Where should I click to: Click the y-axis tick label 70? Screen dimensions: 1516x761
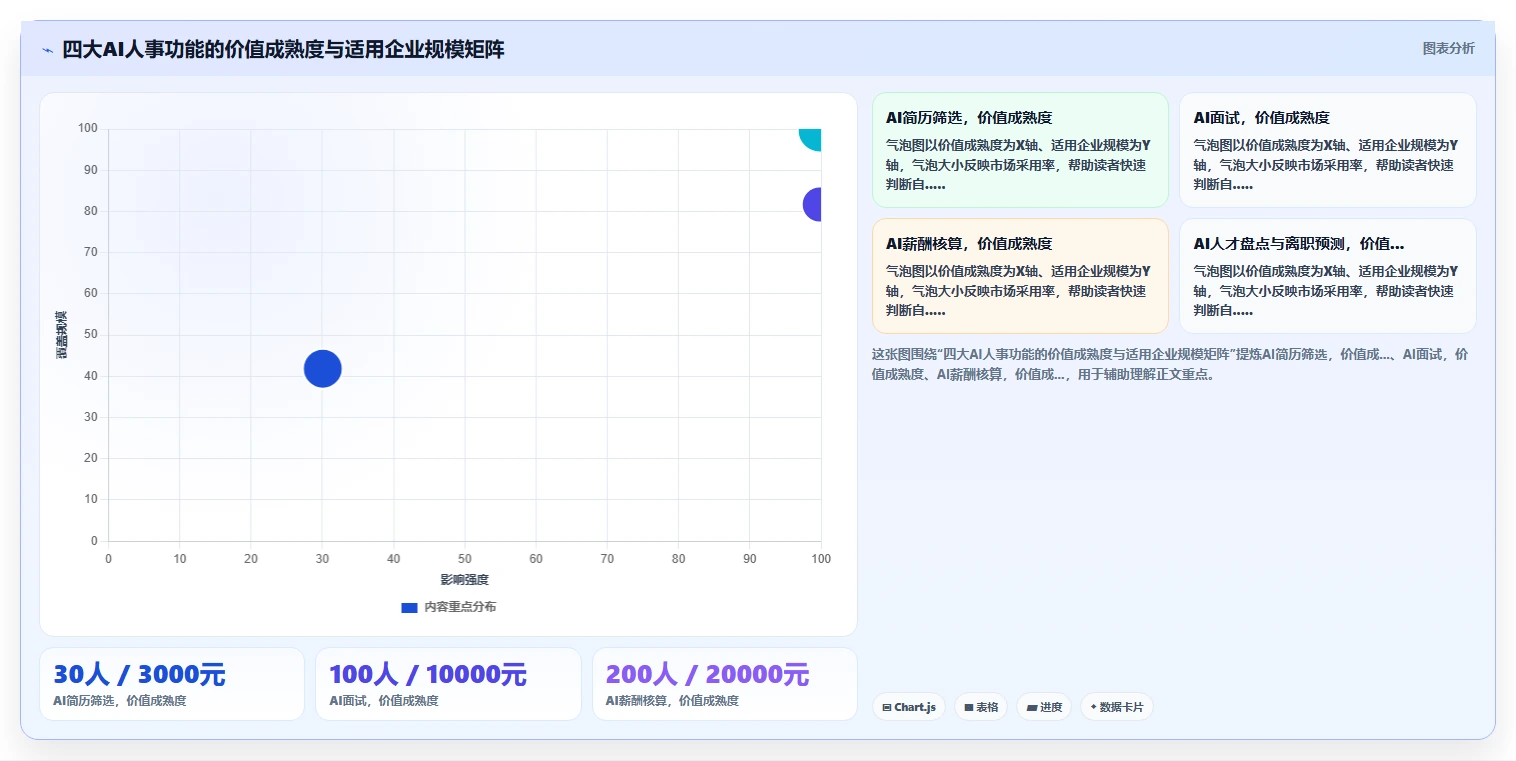pos(91,252)
